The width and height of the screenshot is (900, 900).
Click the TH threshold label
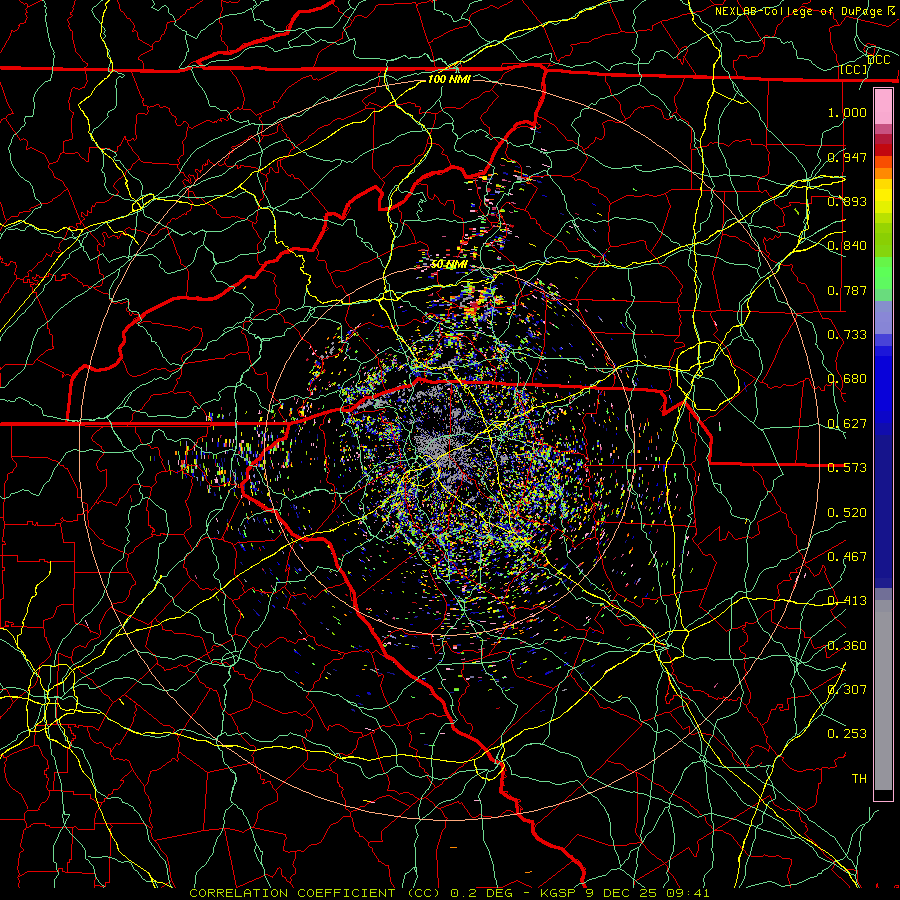859,779
